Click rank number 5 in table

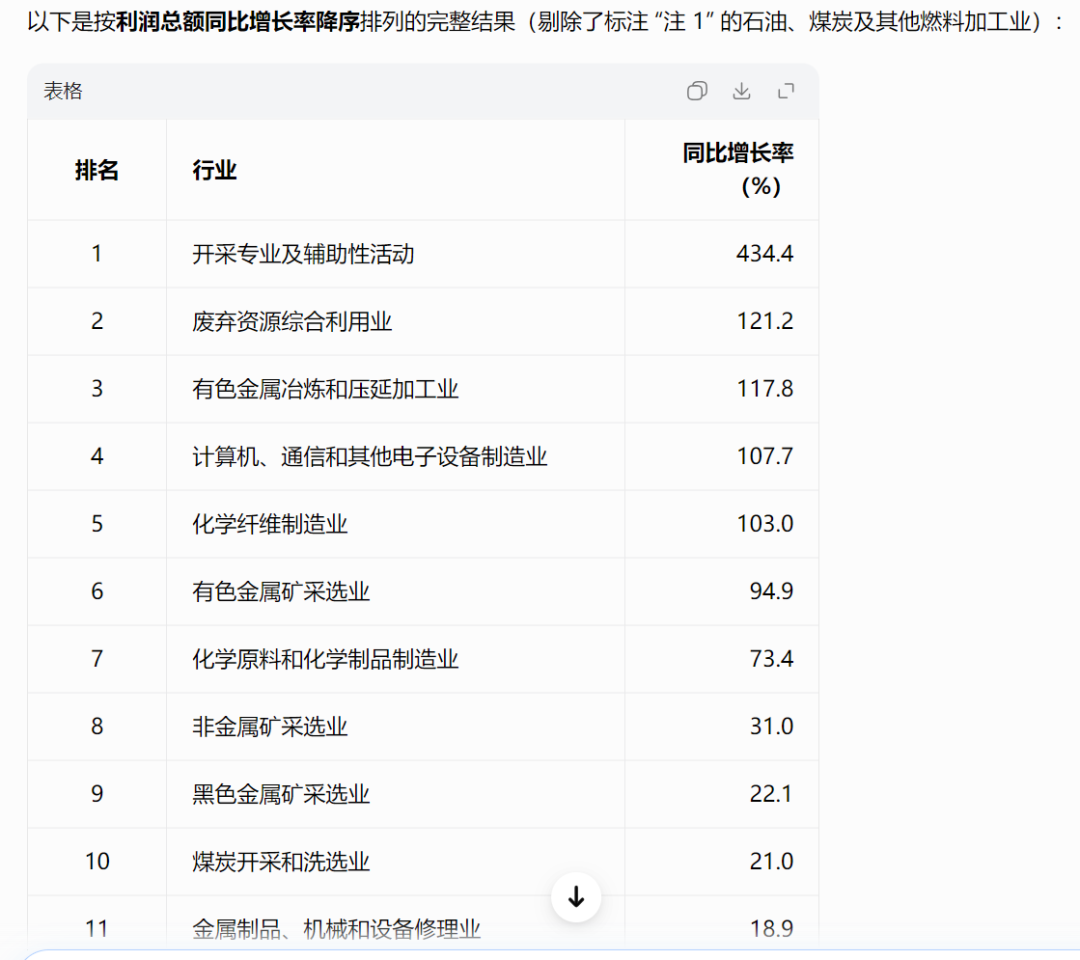(x=97, y=523)
